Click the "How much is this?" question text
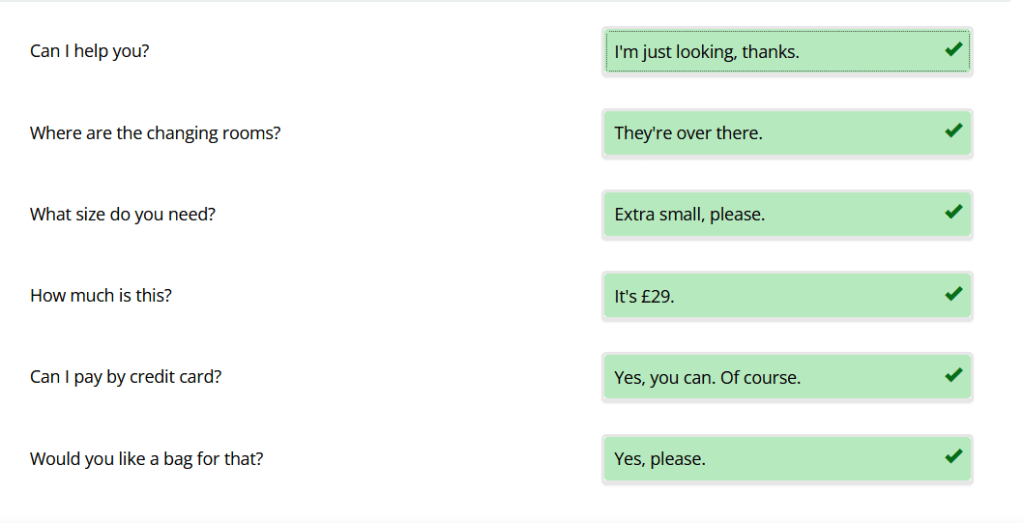Image resolution: width=1023 pixels, height=523 pixels. 100,296
